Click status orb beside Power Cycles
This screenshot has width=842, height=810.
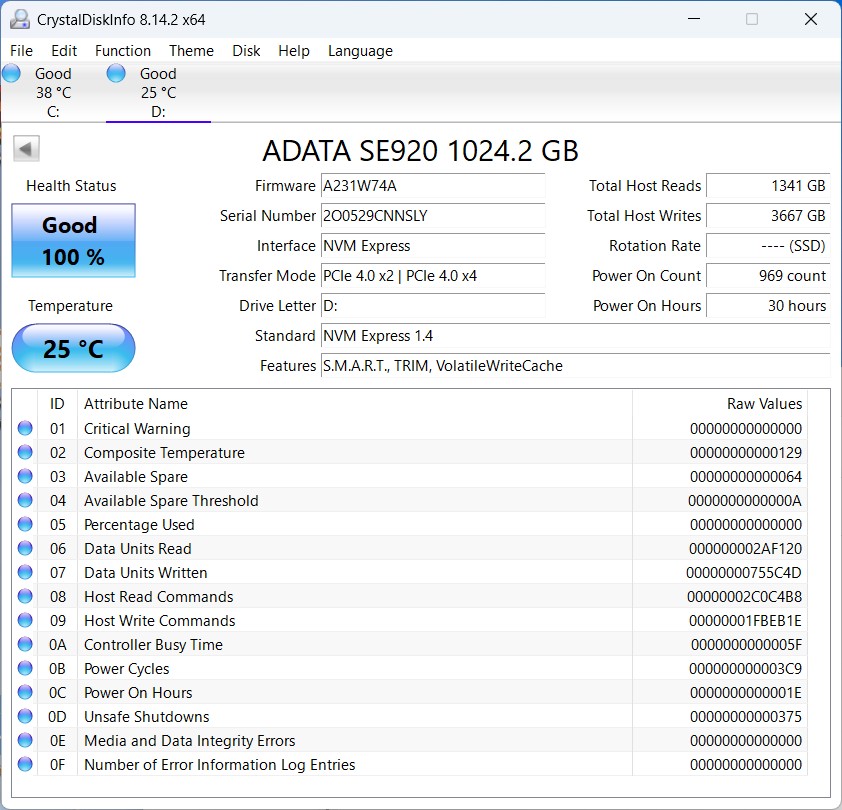pyautogui.click(x=25, y=669)
